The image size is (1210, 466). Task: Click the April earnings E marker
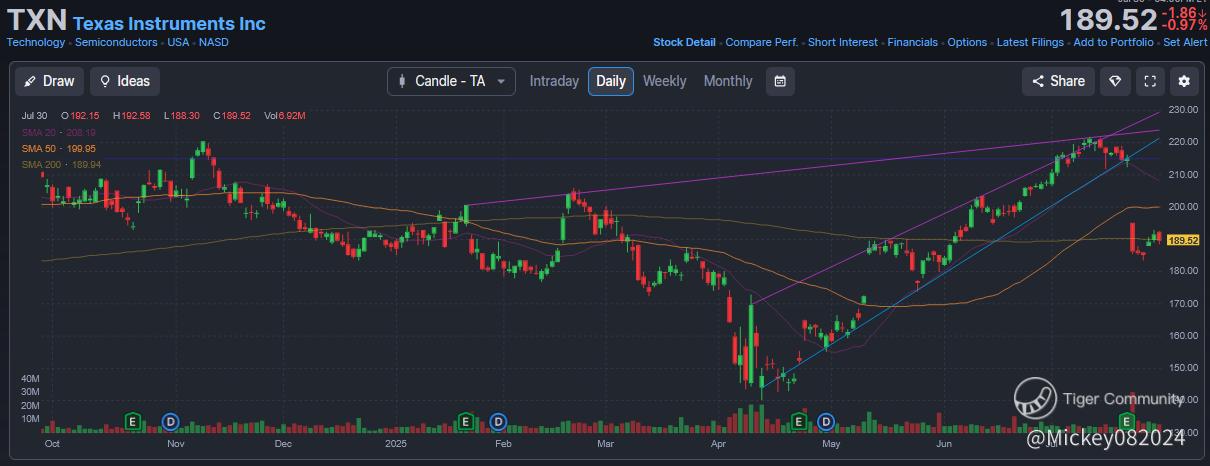click(x=798, y=421)
